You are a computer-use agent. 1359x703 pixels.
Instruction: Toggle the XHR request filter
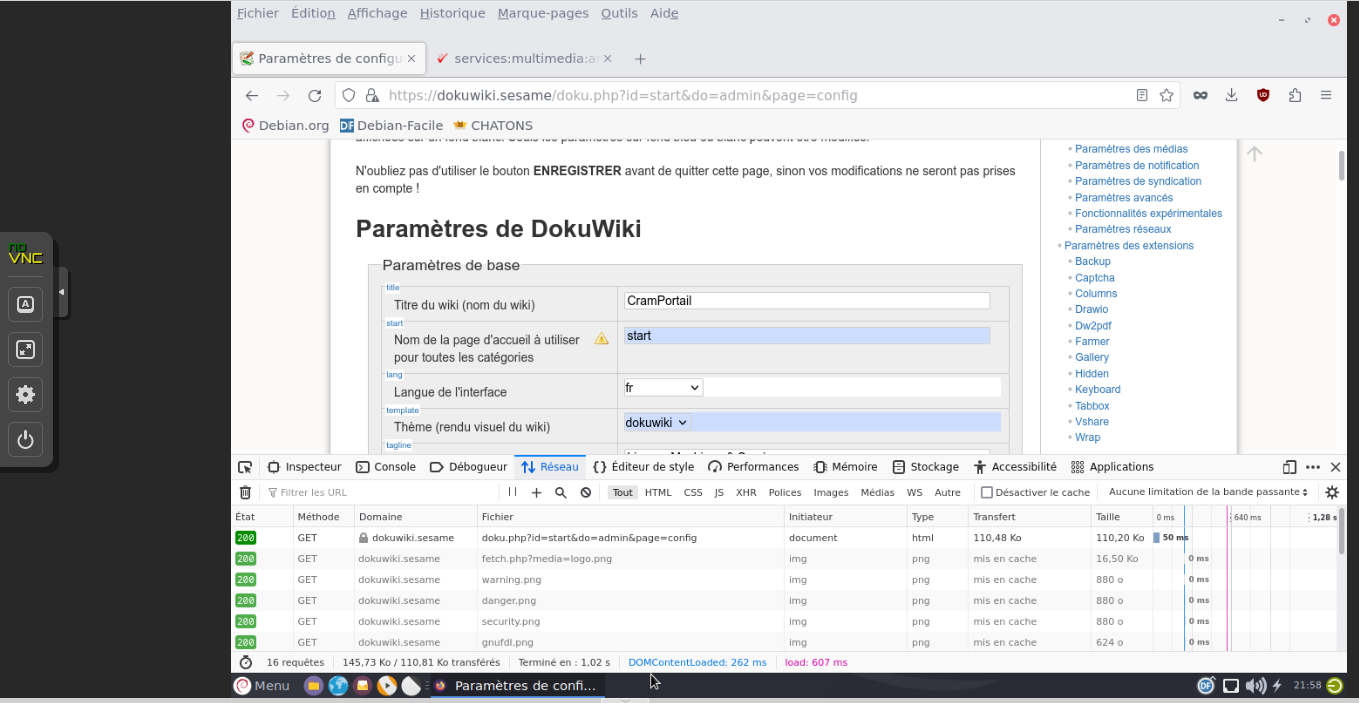(746, 492)
